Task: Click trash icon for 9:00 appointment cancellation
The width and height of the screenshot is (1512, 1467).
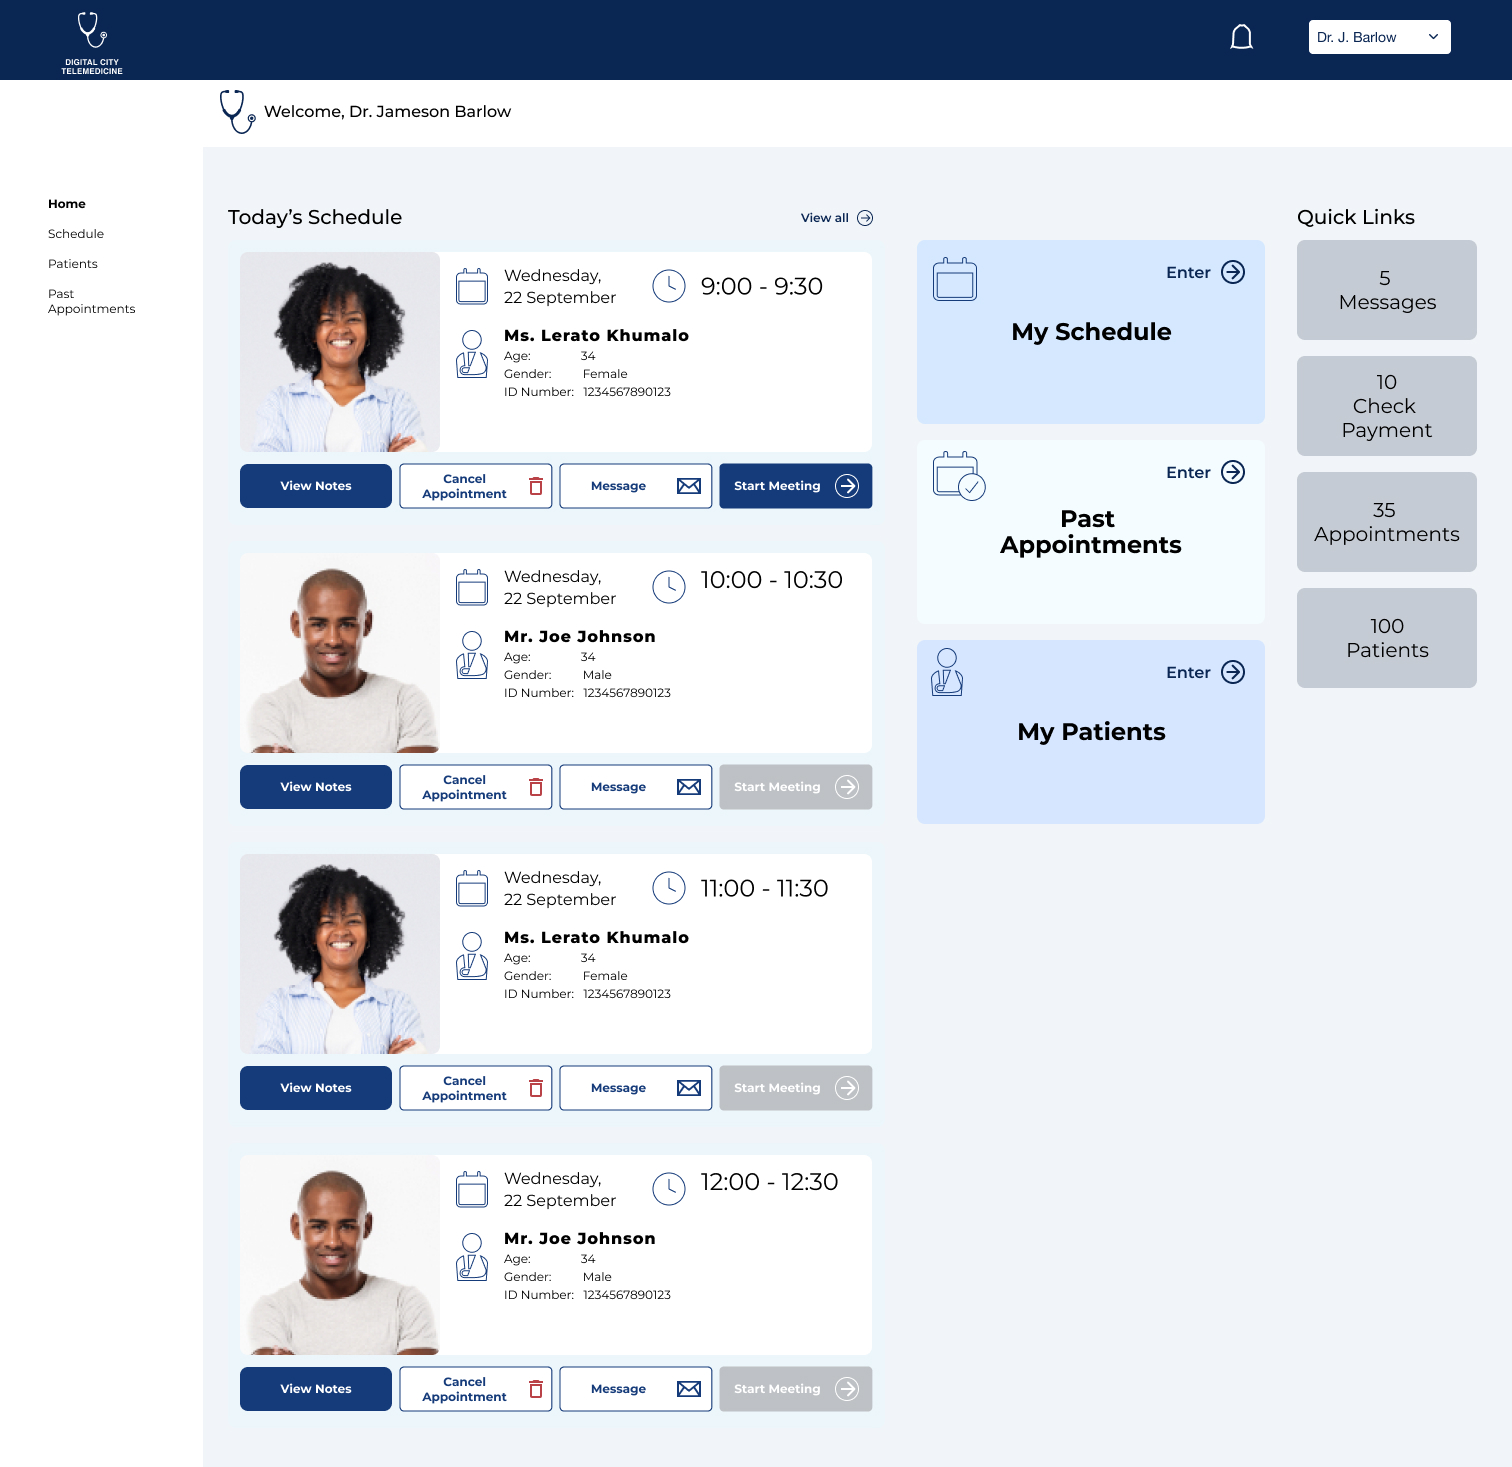Action: [536, 486]
